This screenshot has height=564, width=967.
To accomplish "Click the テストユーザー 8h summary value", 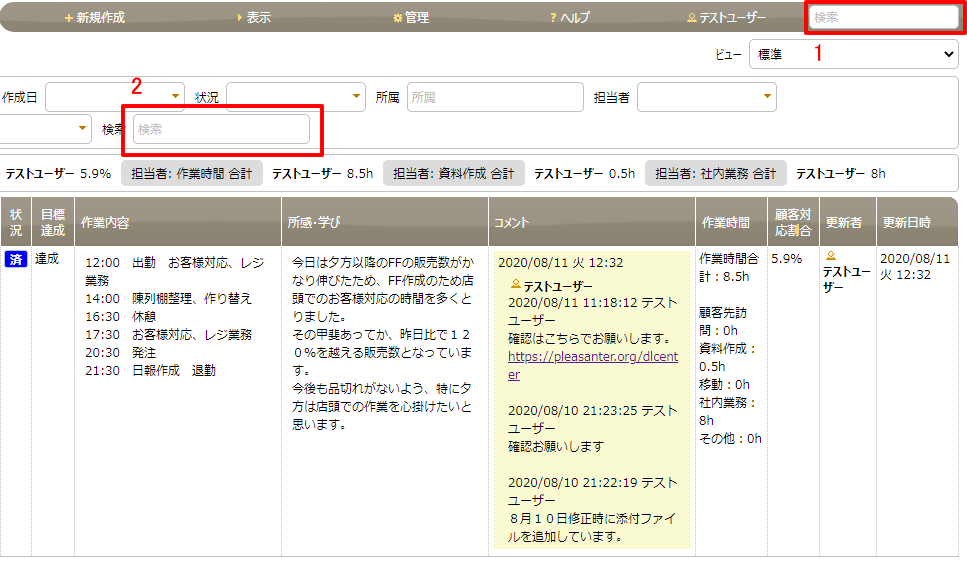I will click(841, 174).
